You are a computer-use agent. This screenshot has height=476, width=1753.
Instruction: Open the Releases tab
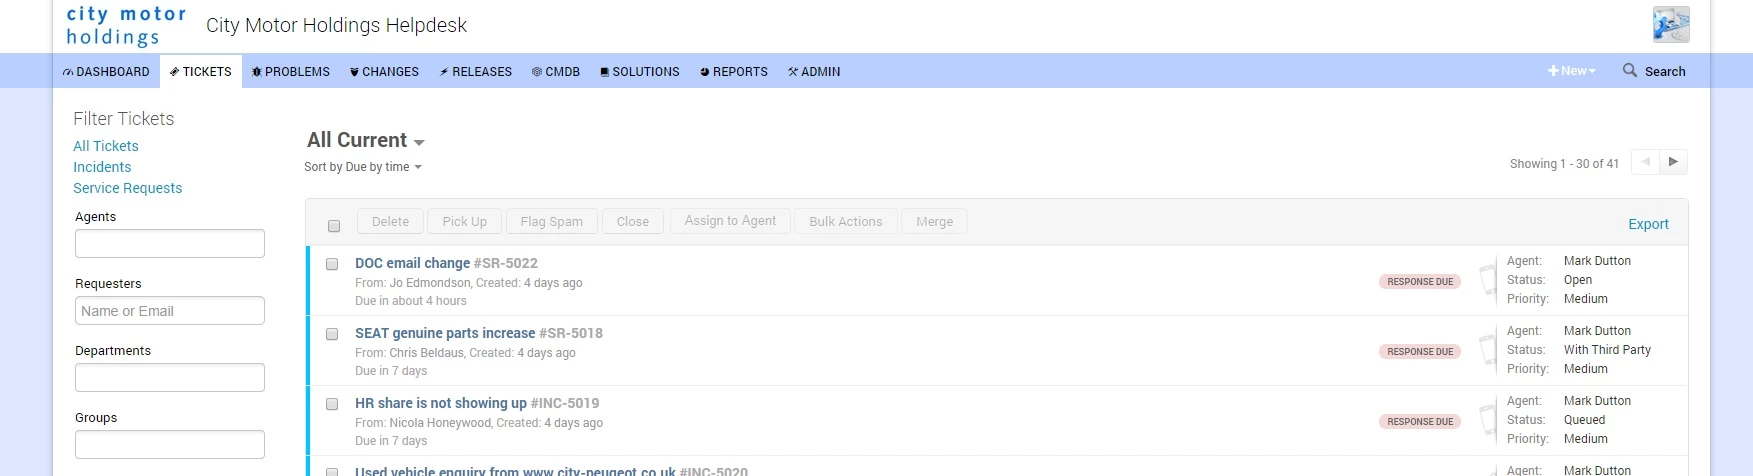tap(476, 72)
